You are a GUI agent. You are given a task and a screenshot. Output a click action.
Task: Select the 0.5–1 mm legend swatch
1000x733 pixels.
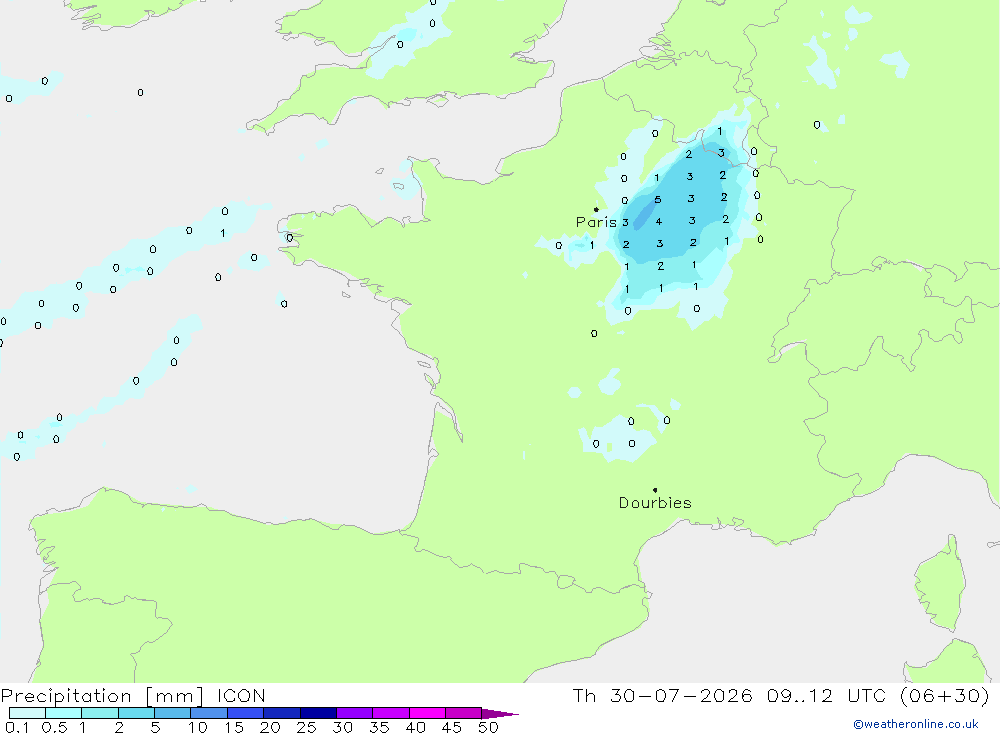pyautogui.click(x=64, y=713)
